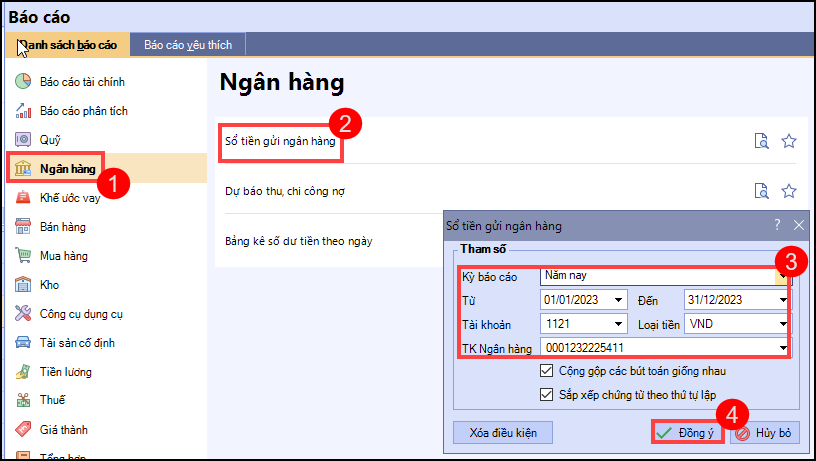Toggle Sắp xếp chứng từ theo thứ tự lập
The width and height of the screenshot is (816, 461).
tap(546, 394)
